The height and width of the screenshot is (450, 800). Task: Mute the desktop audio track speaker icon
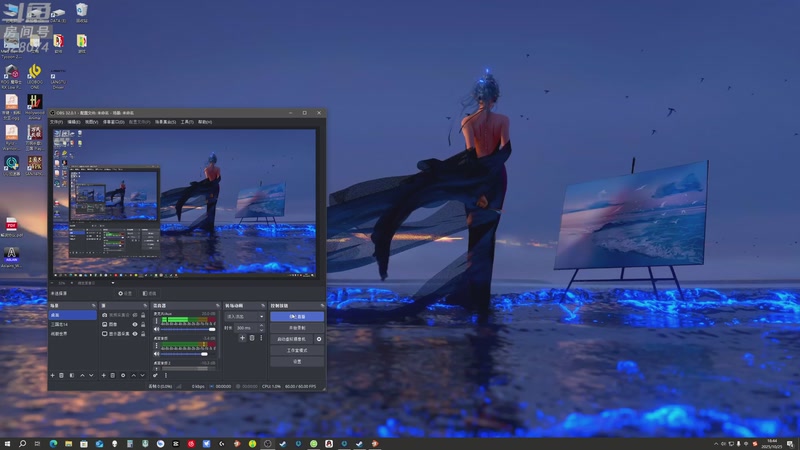[x=157, y=354]
